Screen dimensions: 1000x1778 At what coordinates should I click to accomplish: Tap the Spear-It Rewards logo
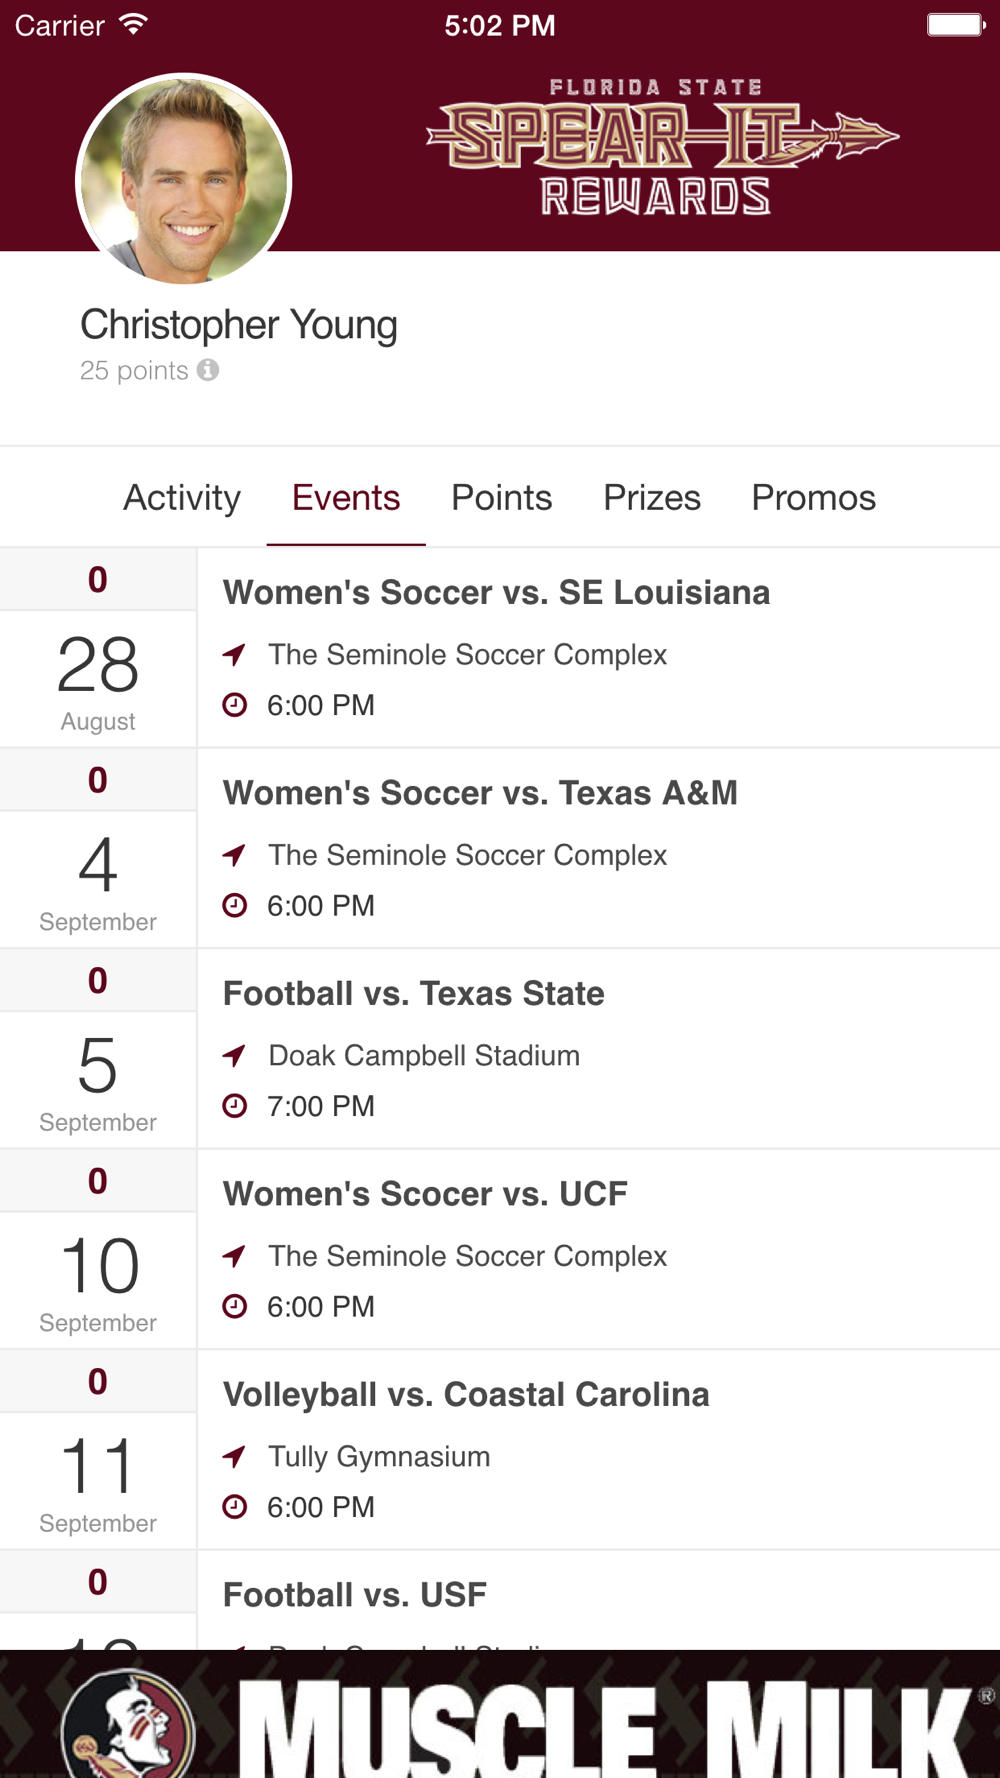660,147
